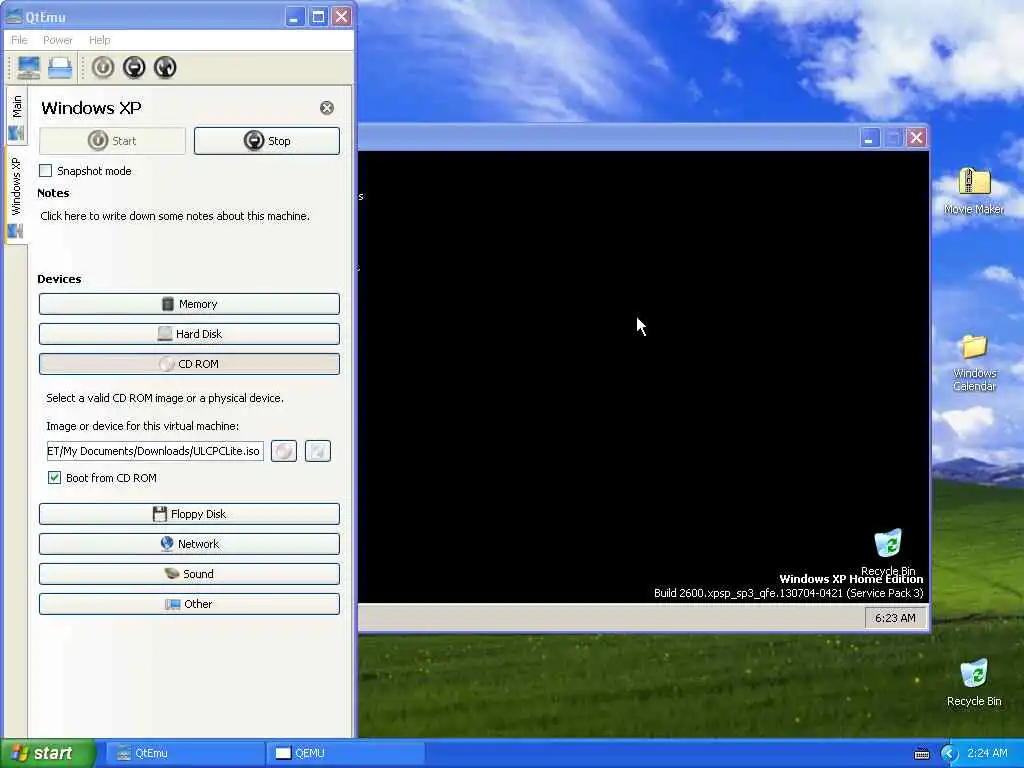Viewport: 1024px width, 768px height.
Task: Expand the Memory device section
Action: coord(189,304)
